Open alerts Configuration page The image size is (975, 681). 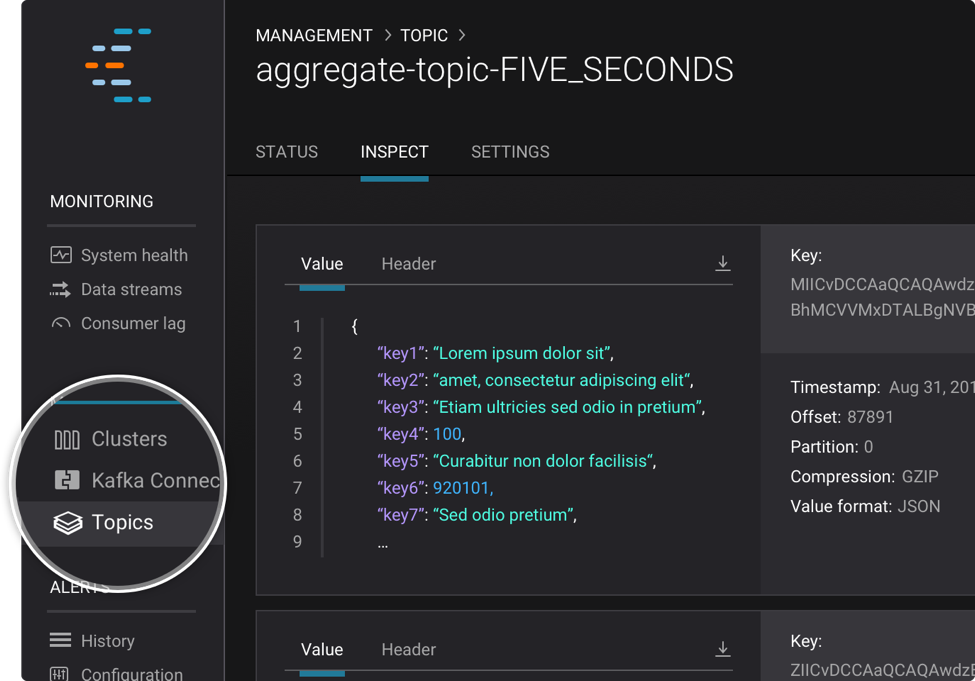coord(132,674)
